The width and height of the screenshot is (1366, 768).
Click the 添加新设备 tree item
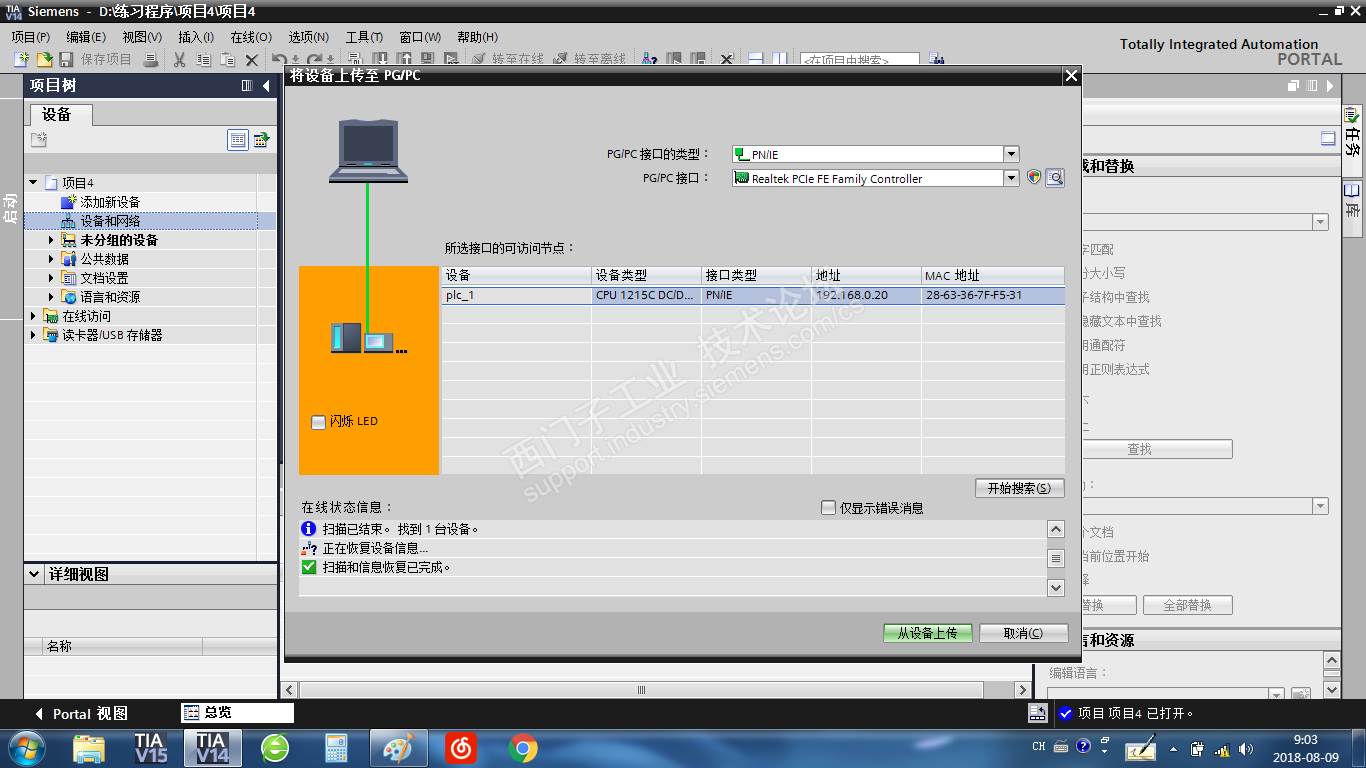tap(110, 202)
